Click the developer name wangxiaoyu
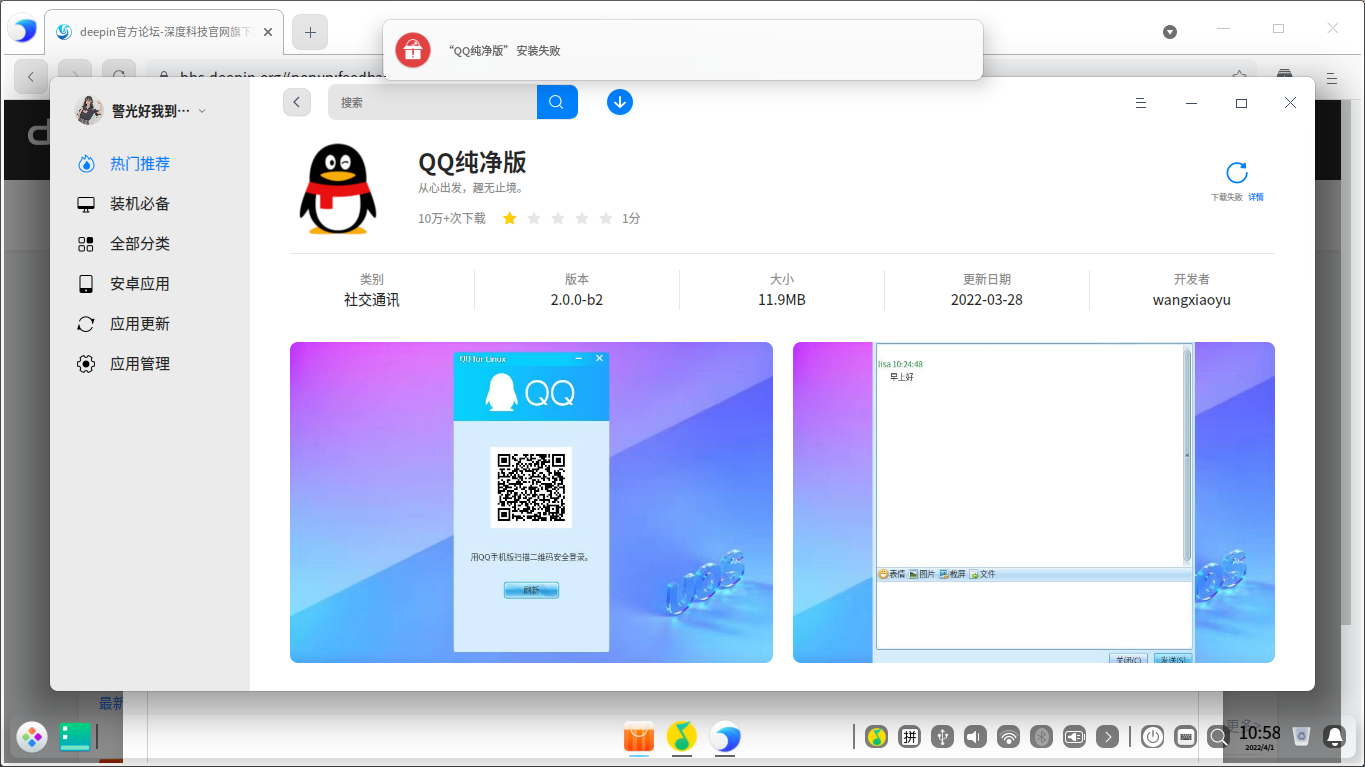 (x=1192, y=300)
